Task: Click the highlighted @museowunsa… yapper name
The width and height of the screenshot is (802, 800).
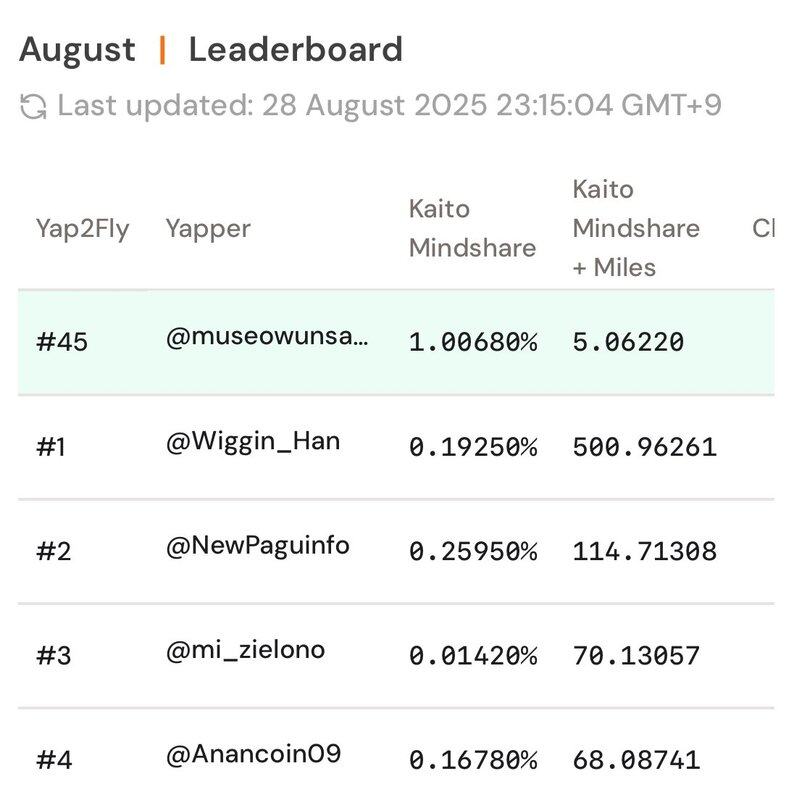Action: pyautogui.click(x=267, y=337)
